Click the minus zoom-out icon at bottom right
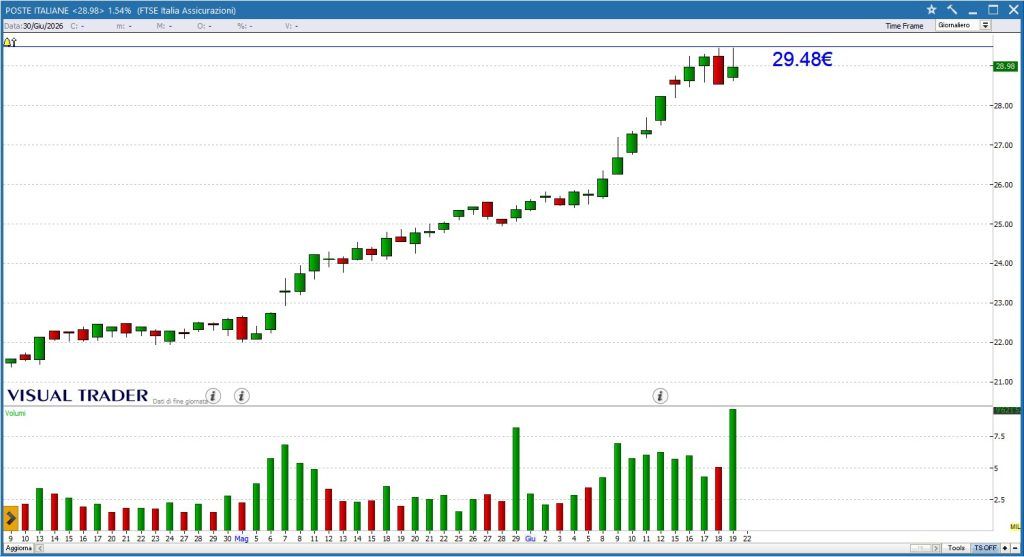This screenshot has width=1024, height=557. pos(1015,548)
